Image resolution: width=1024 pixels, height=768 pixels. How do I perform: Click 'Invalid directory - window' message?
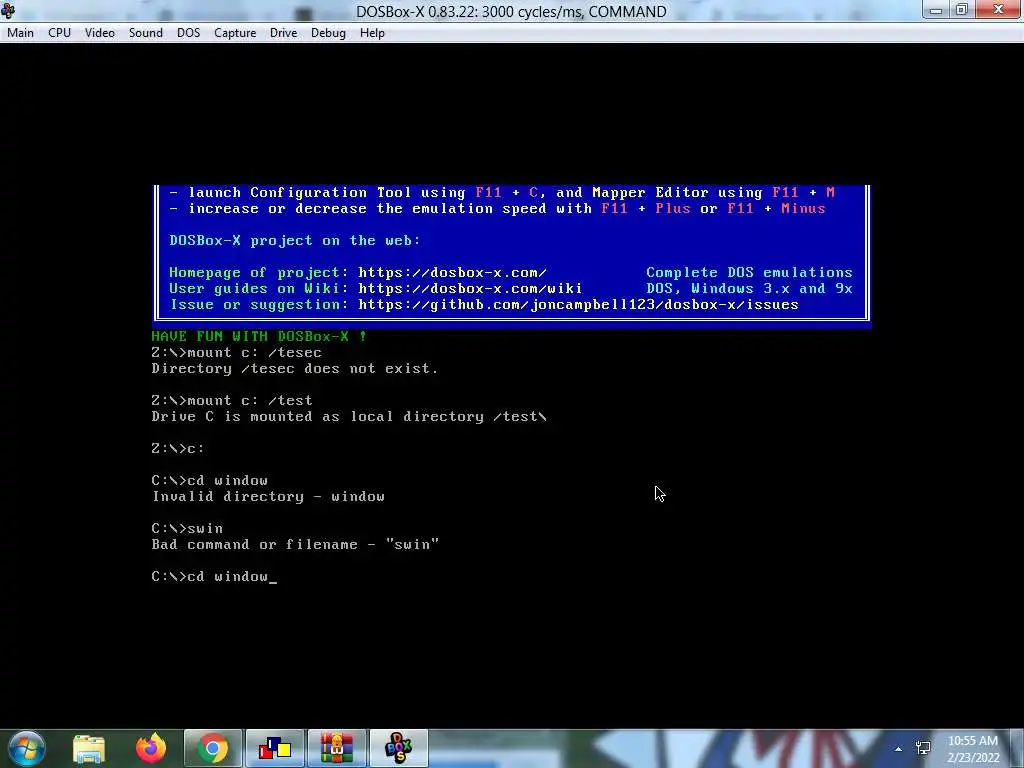click(268, 496)
